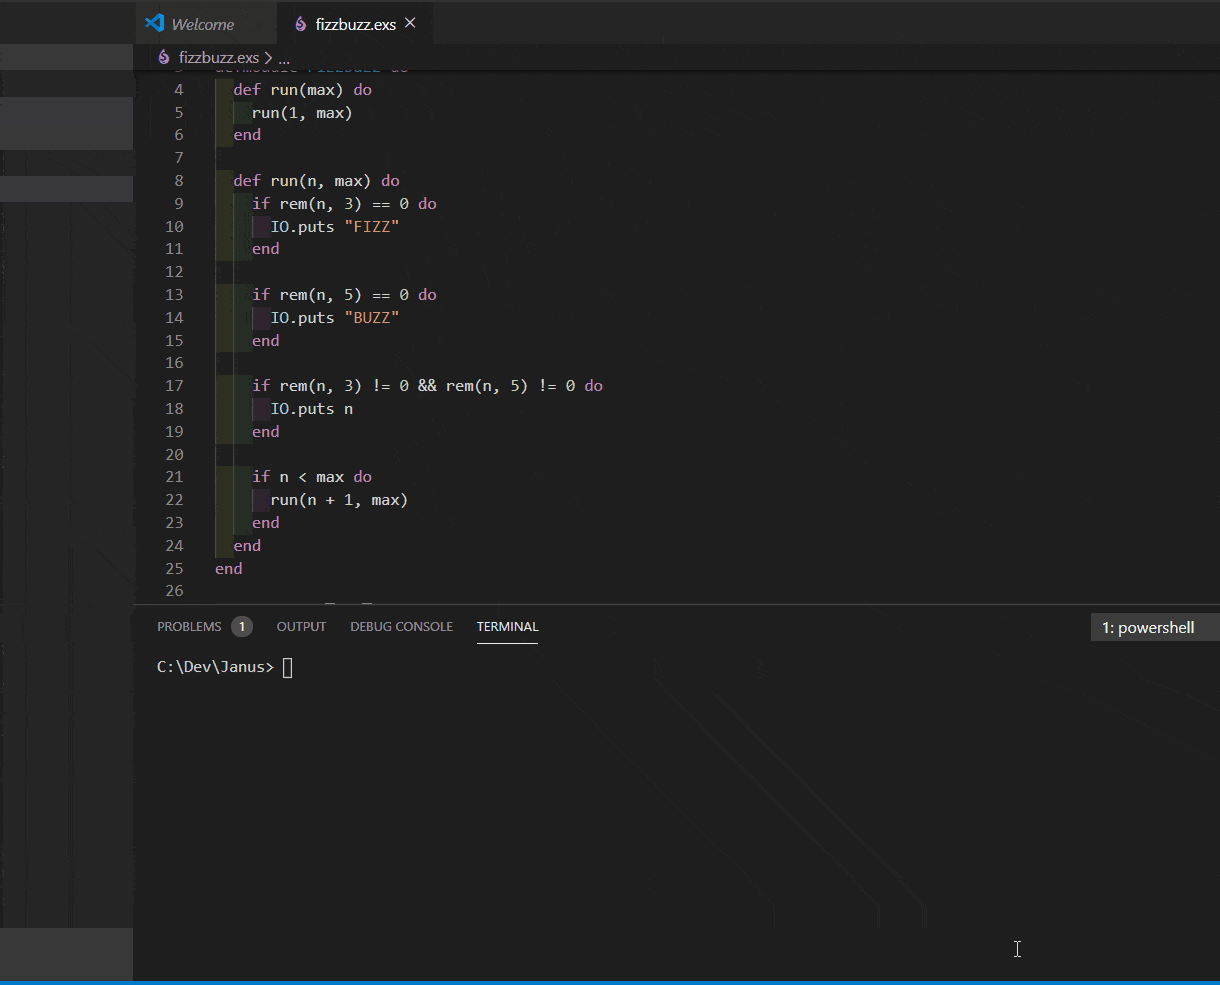Screen dimensions: 1220x985
Task: Click the '&&' operator on line 17
Action: (x=427, y=386)
